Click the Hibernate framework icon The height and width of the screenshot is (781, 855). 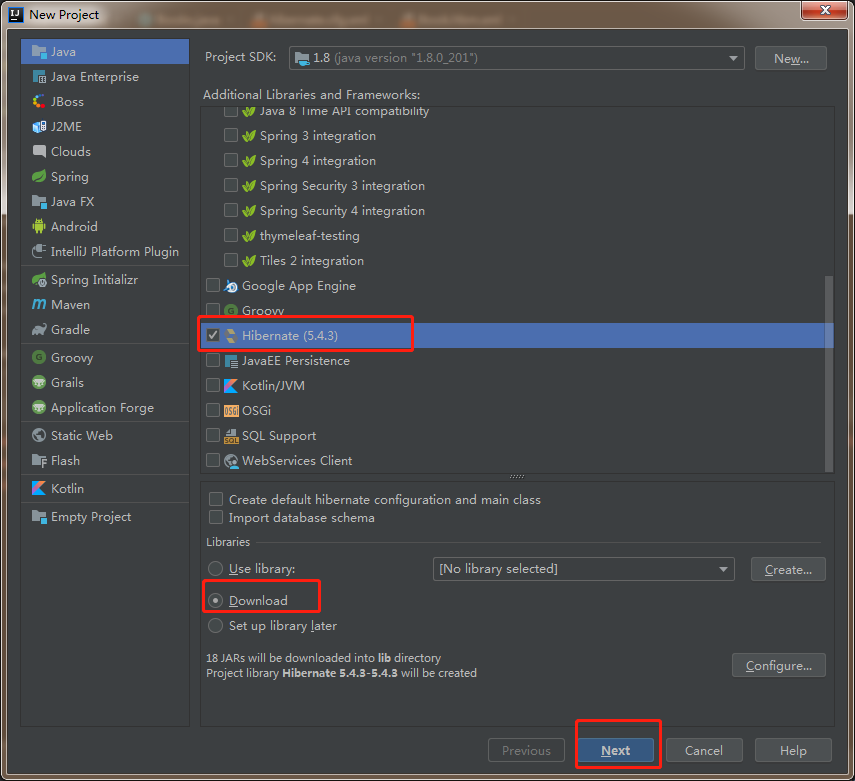(x=231, y=336)
